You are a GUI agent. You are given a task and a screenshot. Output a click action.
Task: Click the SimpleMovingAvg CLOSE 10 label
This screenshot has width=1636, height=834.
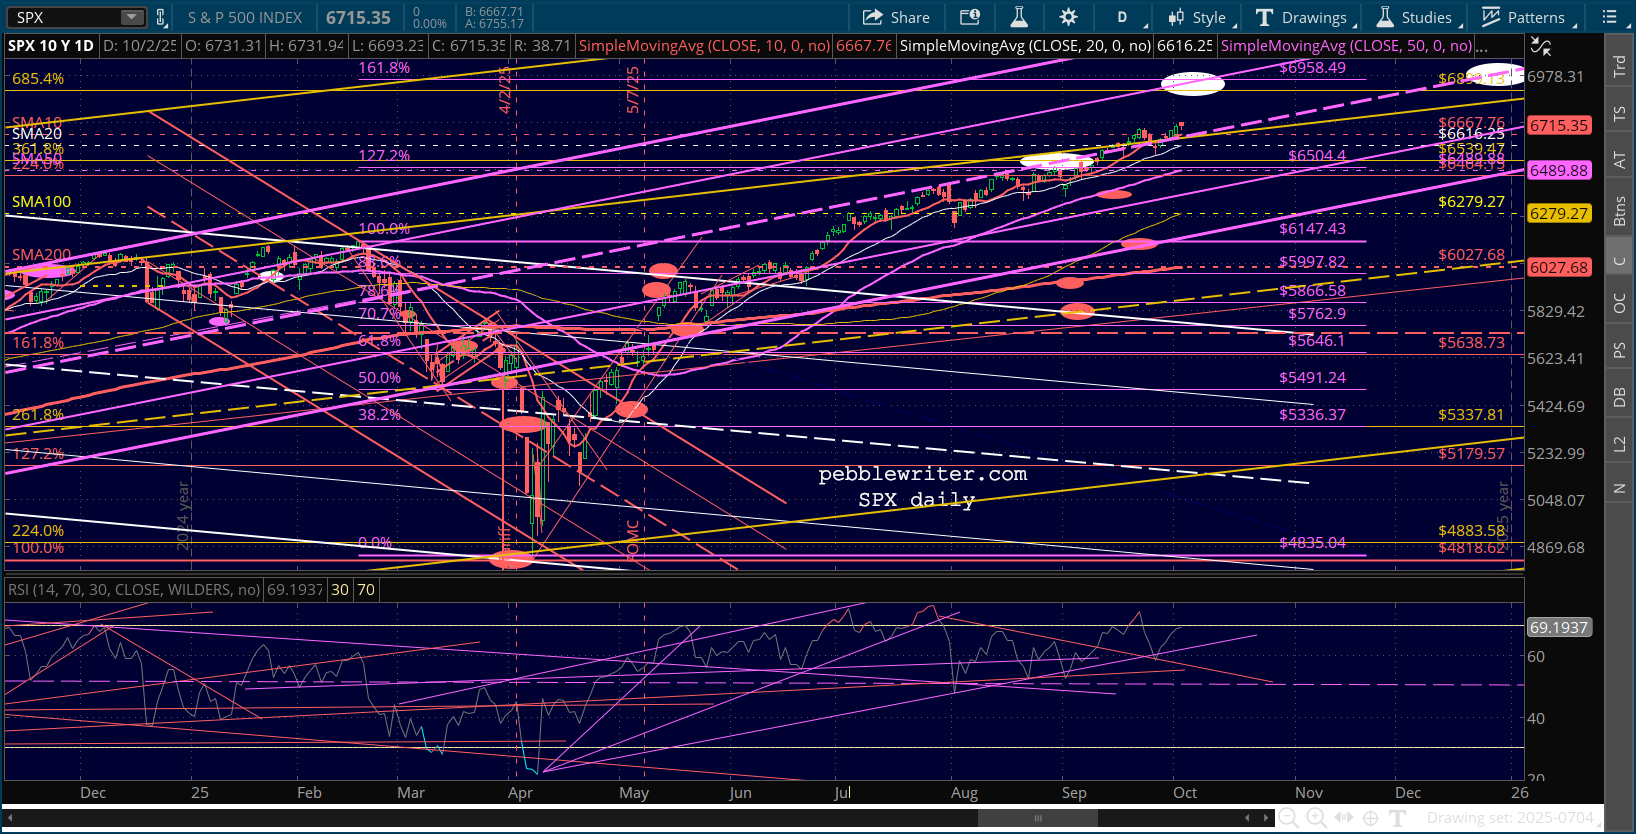pyautogui.click(x=704, y=46)
